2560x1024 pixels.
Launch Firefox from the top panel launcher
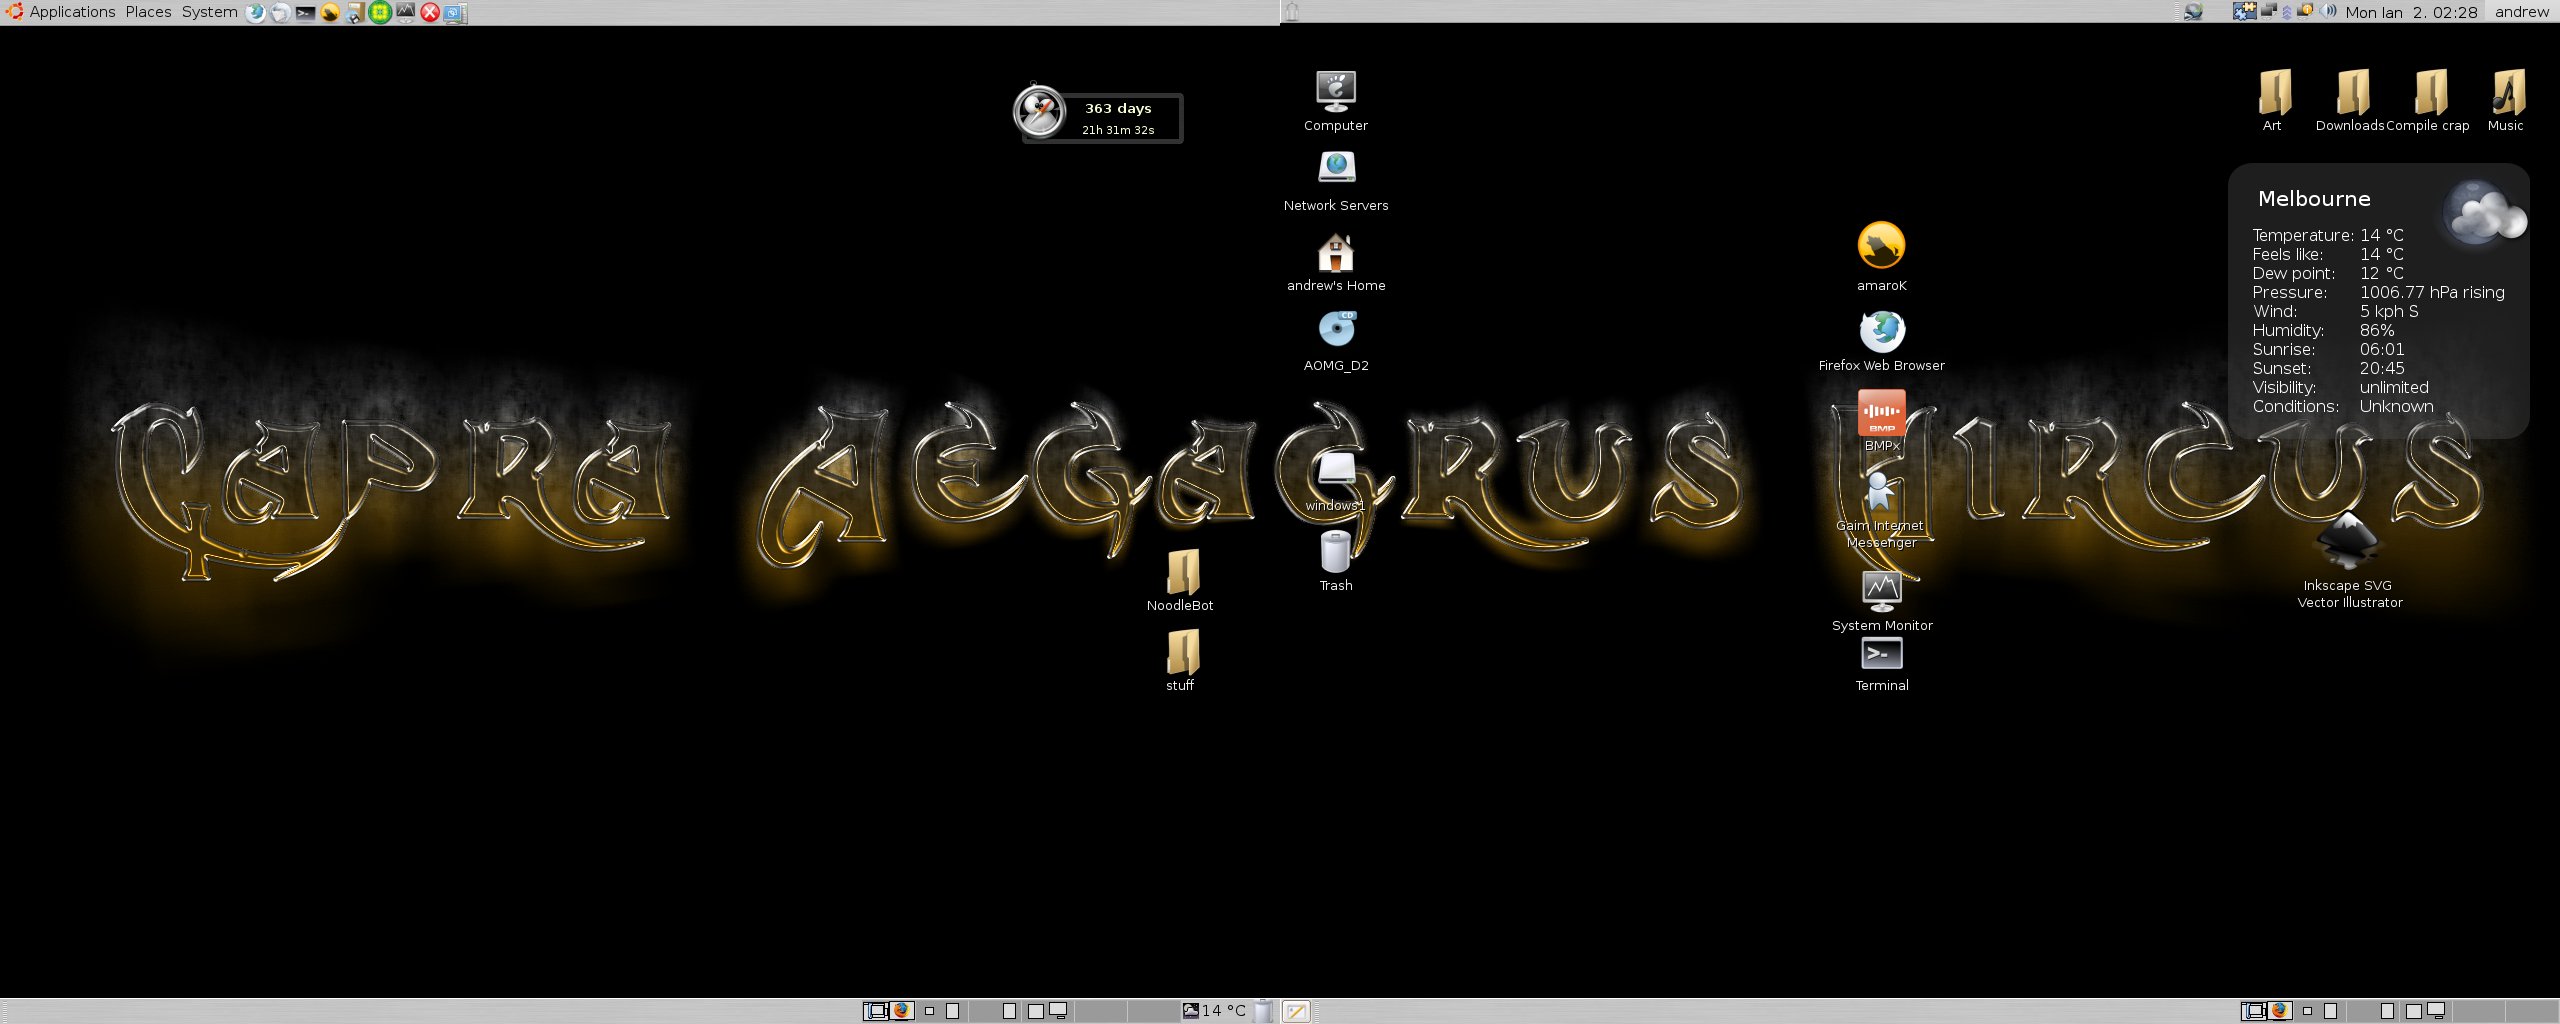point(255,13)
